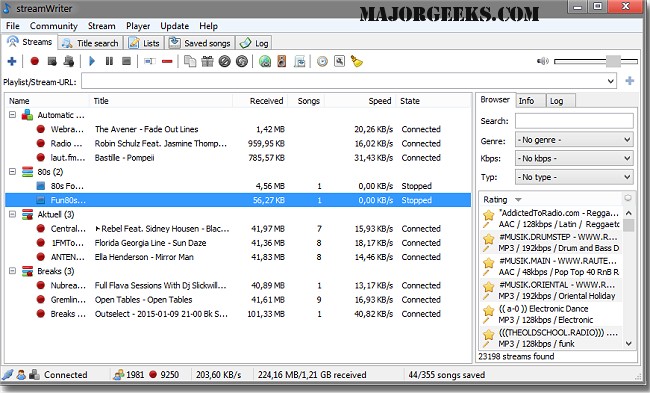Click the speaker box toolbar icon
Image resolution: width=650 pixels, height=393 pixels.
[282, 61]
